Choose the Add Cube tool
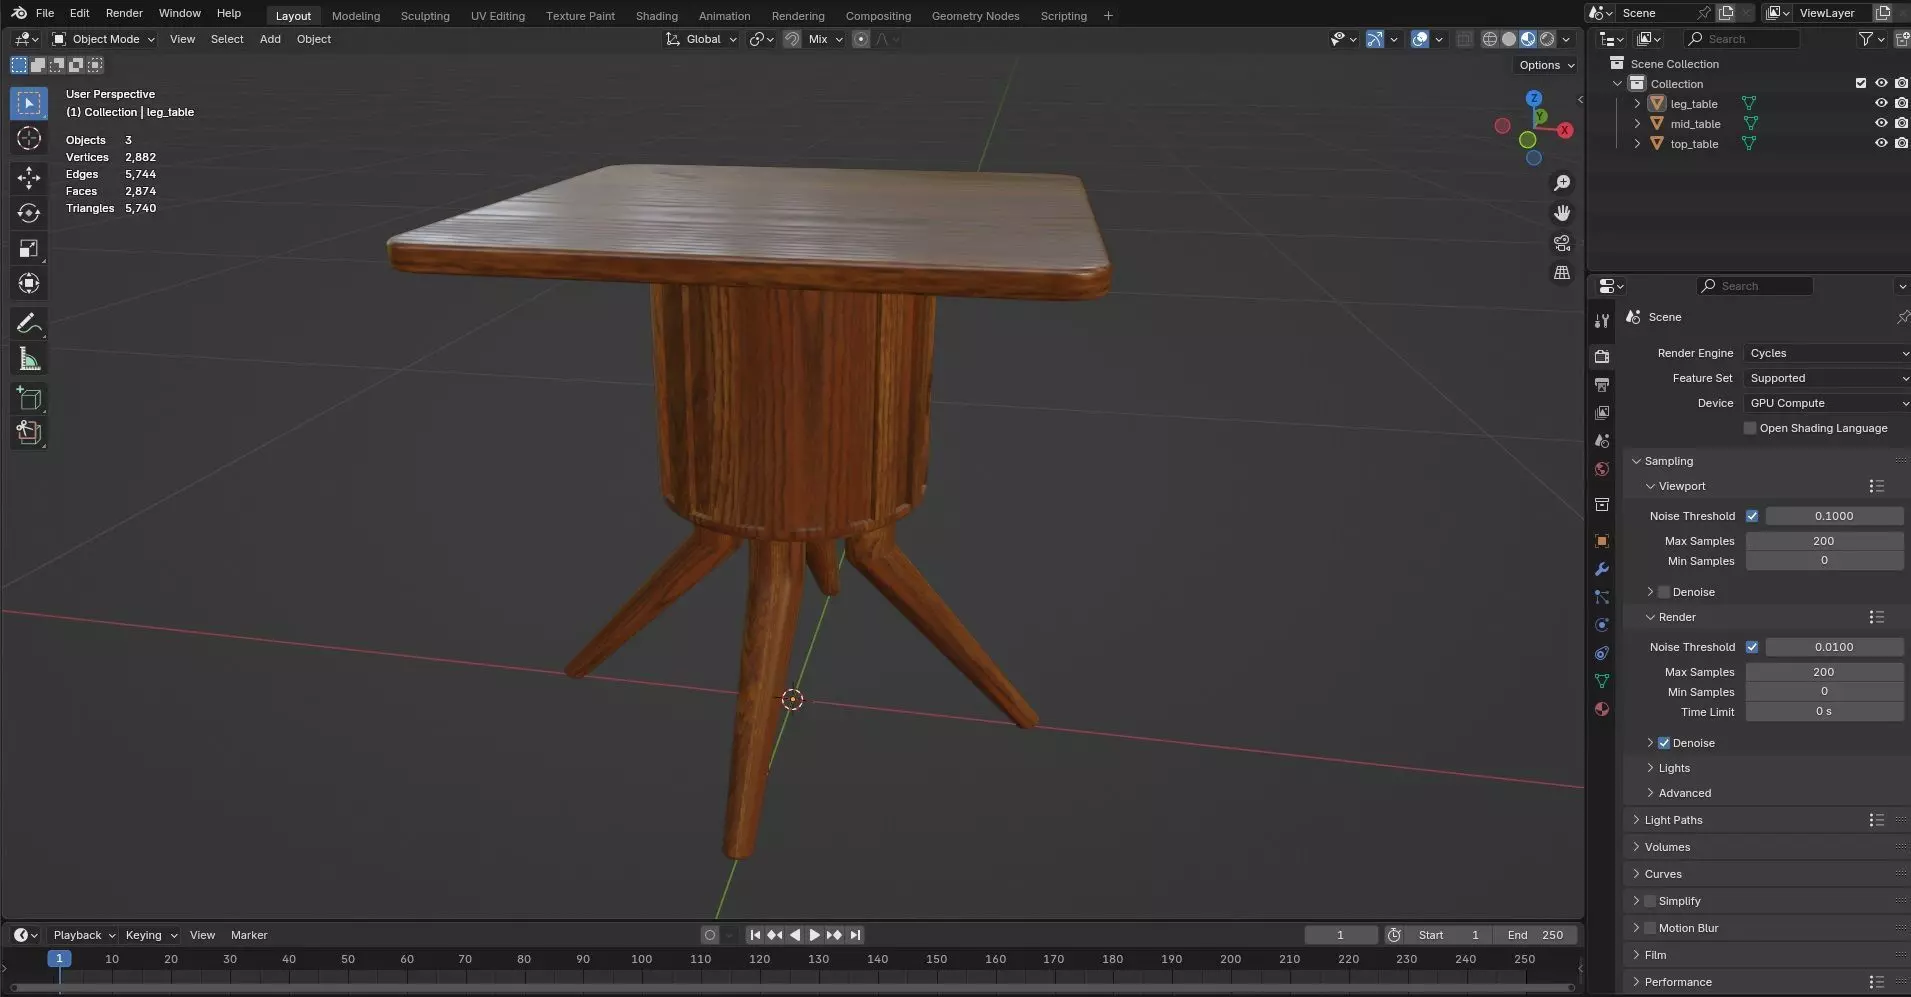The width and height of the screenshot is (1911, 997). 29,398
